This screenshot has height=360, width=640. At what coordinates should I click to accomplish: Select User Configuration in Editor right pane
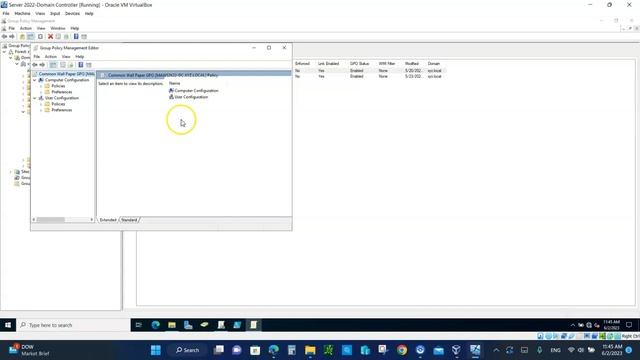(188, 97)
